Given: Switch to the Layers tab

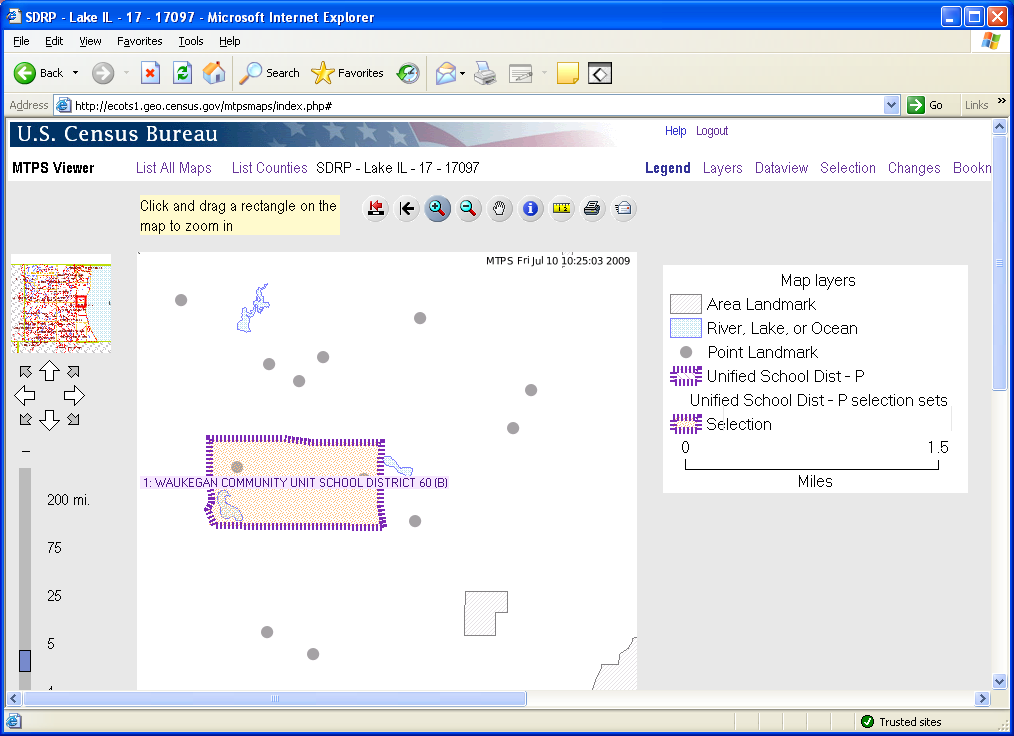Looking at the screenshot, I should tap(722, 168).
